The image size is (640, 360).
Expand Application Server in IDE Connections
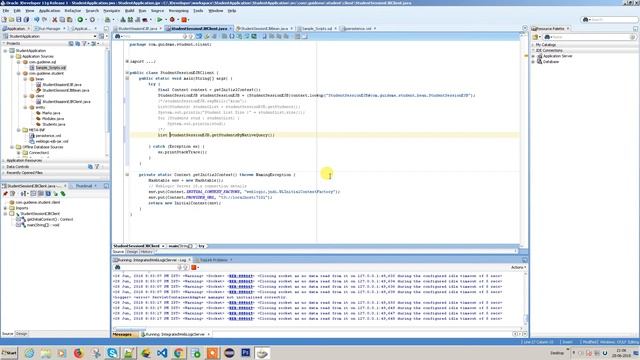pyautogui.click(x=533, y=56)
